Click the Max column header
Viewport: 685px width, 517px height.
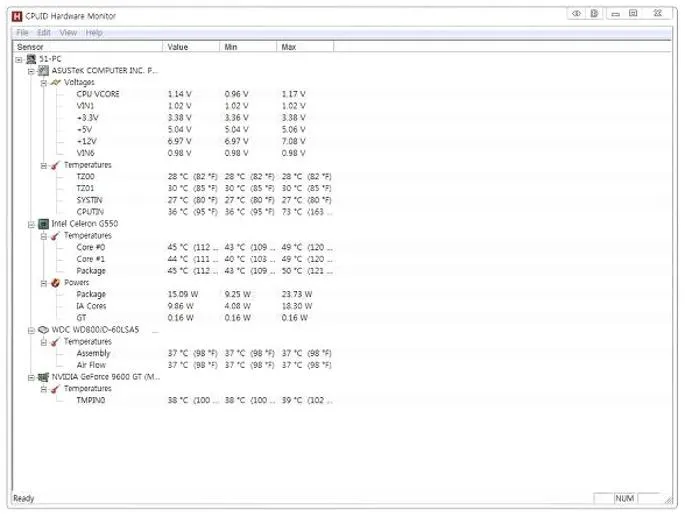(x=305, y=47)
